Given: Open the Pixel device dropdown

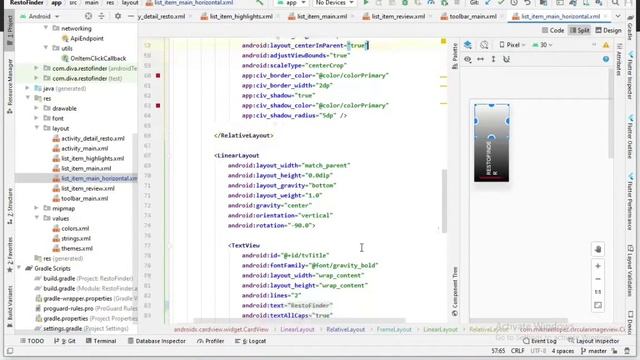Looking at the screenshot, I should coord(512,45).
